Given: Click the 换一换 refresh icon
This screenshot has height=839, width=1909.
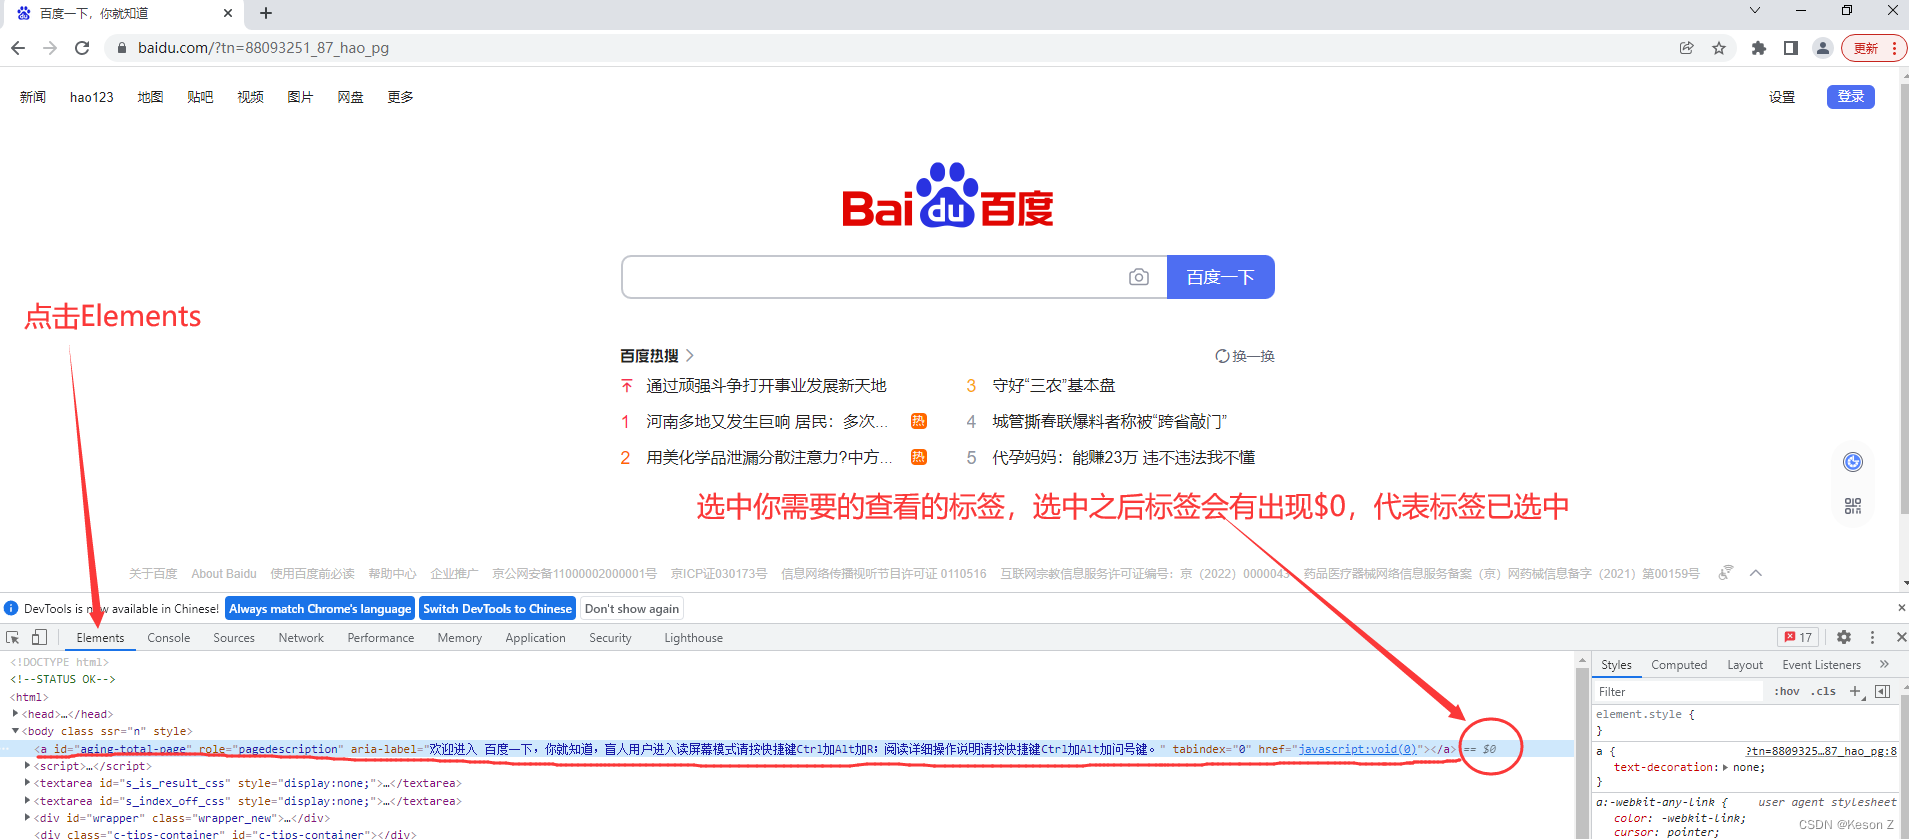Looking at the screenshot, I should tap(1222, 356).
